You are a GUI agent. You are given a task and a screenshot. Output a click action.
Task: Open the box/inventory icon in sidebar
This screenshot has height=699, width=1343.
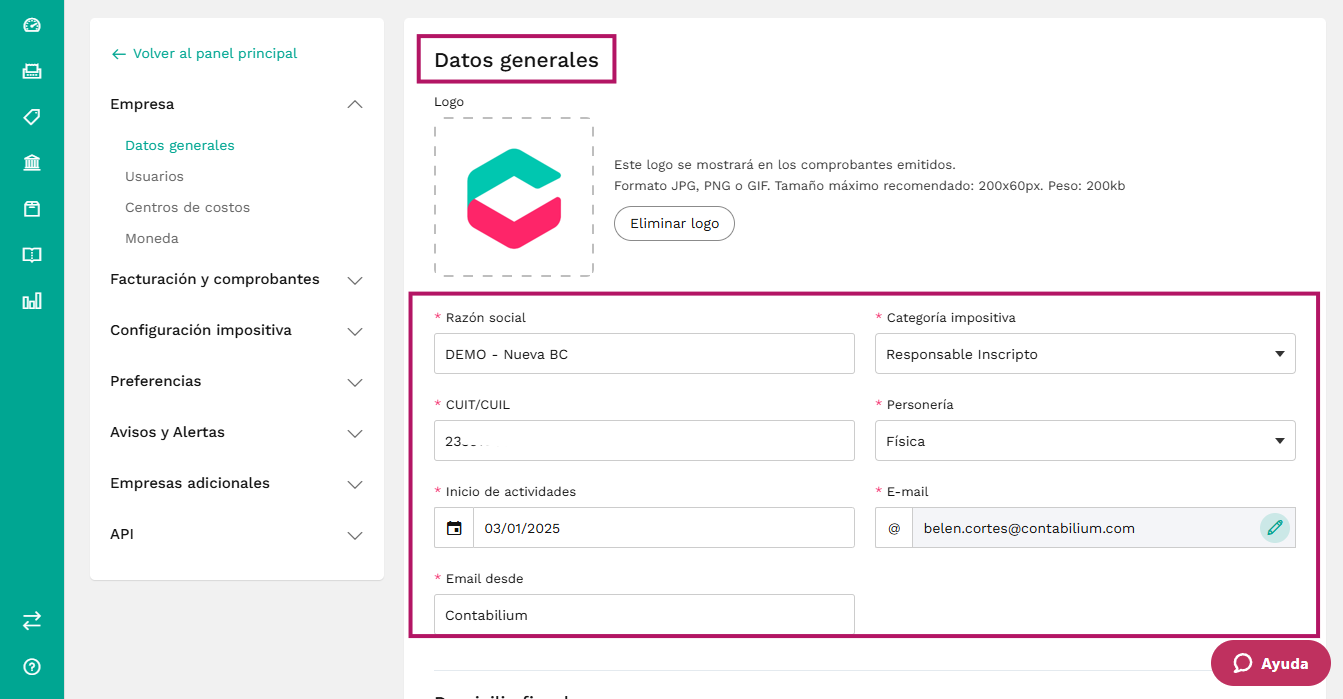click(32, 209)
